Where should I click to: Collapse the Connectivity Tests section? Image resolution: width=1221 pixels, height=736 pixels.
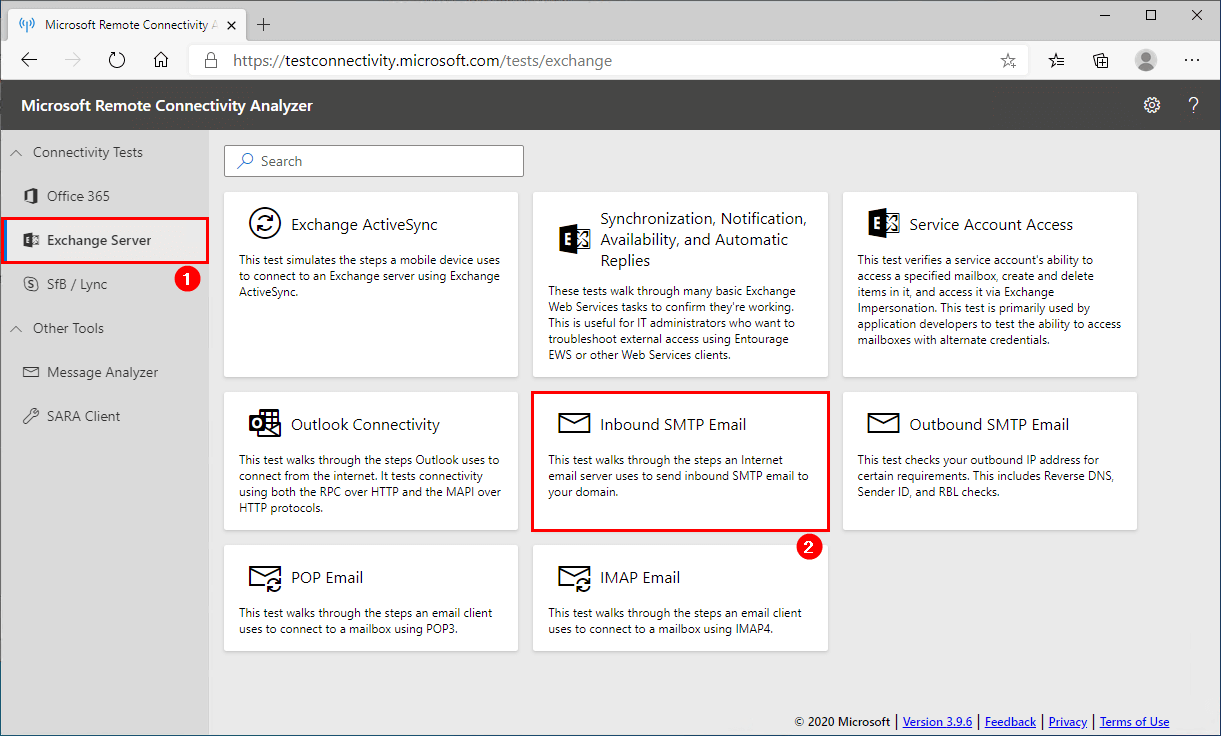(x=15, y=152)
